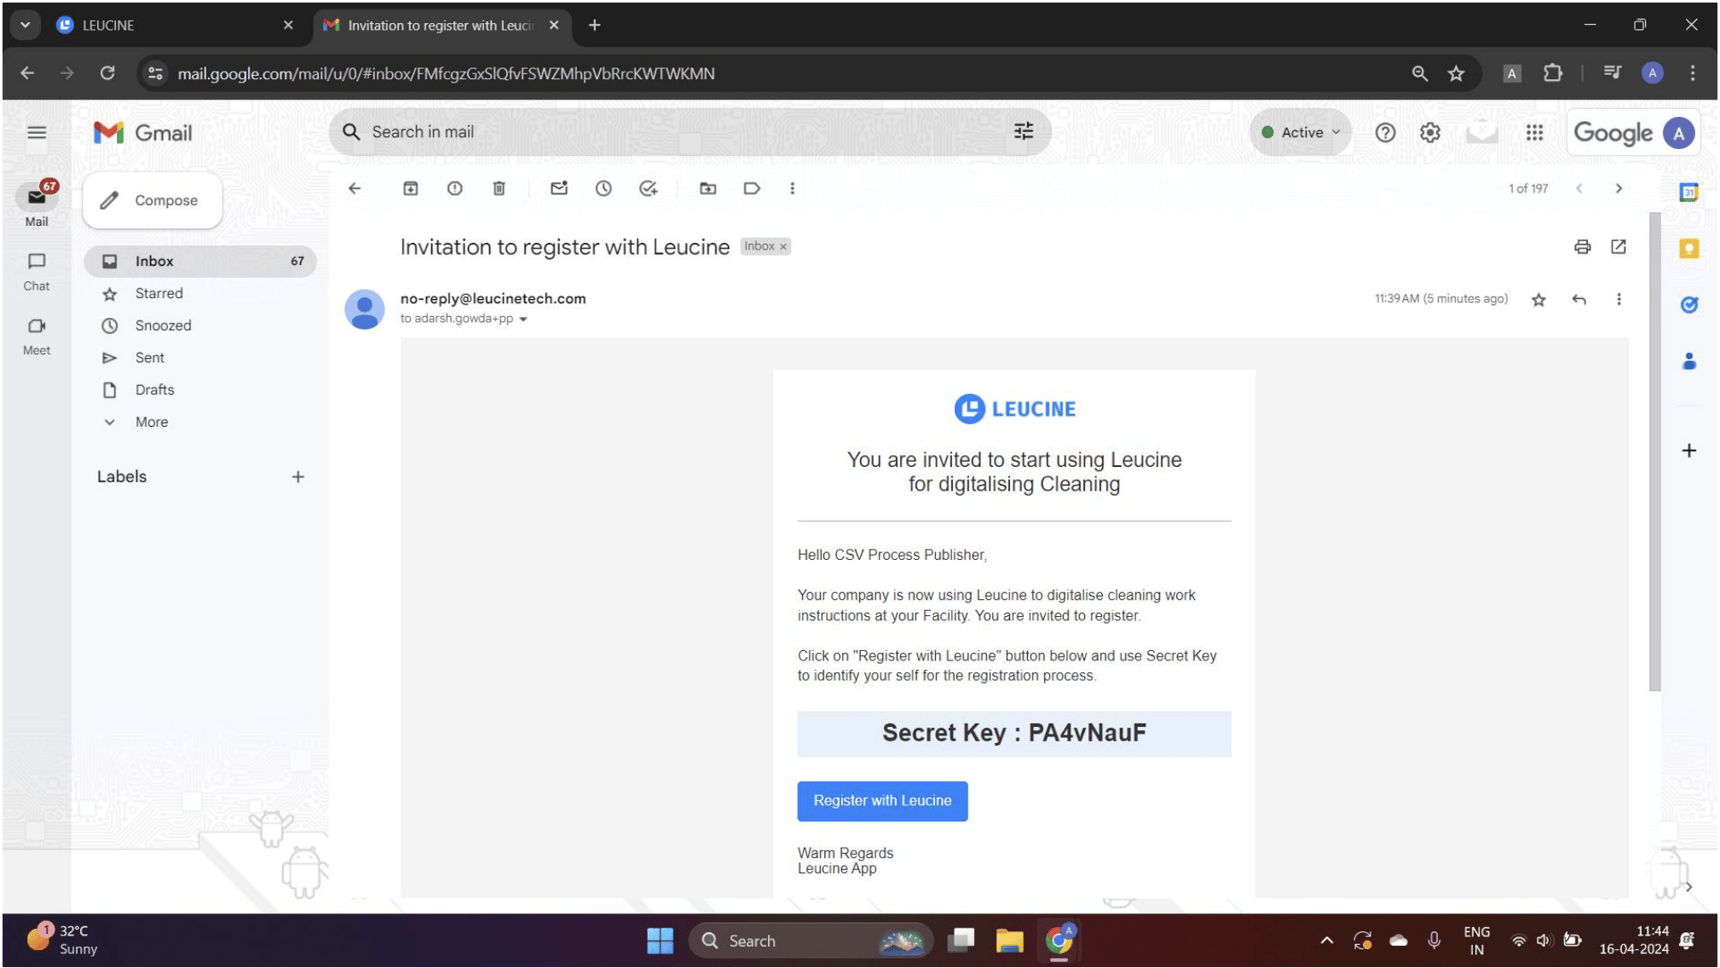Open Google Calendar side panel
Screen dimensions: 1720x968
coord(1688,192)
